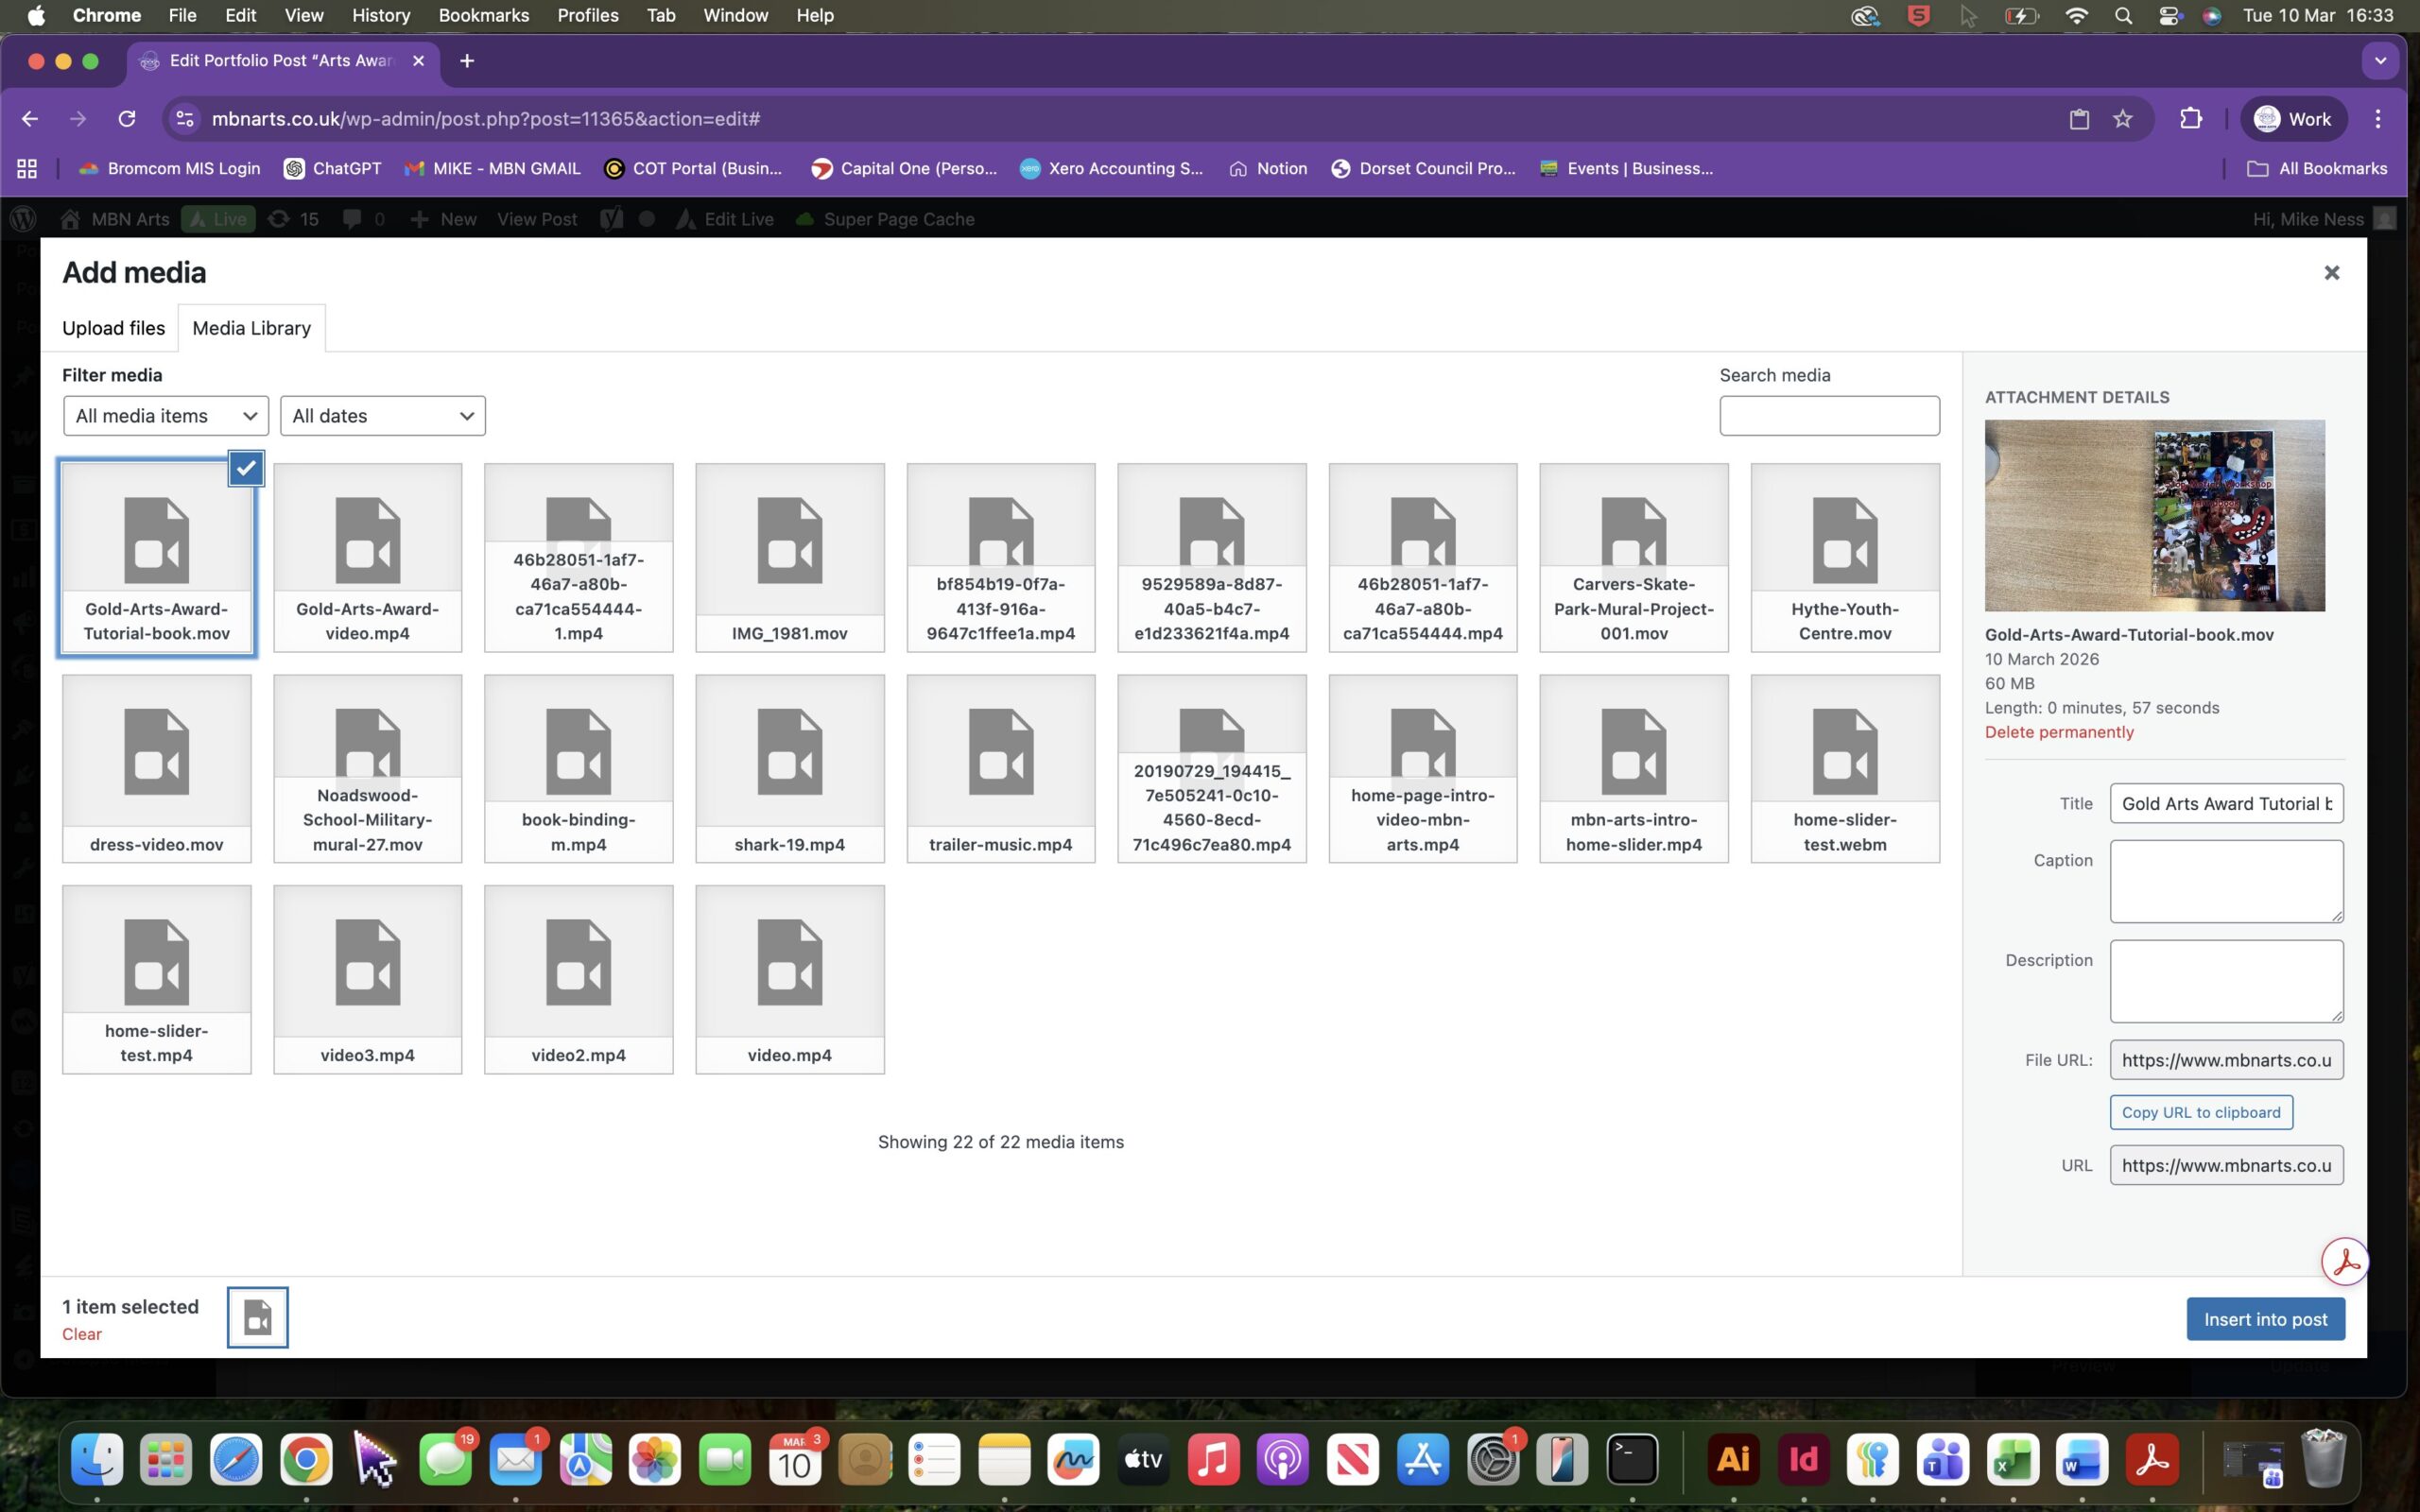The image size is (2420, 1512).
Task: Open the Work profile menu
Action: click(x=2292, y=119)
